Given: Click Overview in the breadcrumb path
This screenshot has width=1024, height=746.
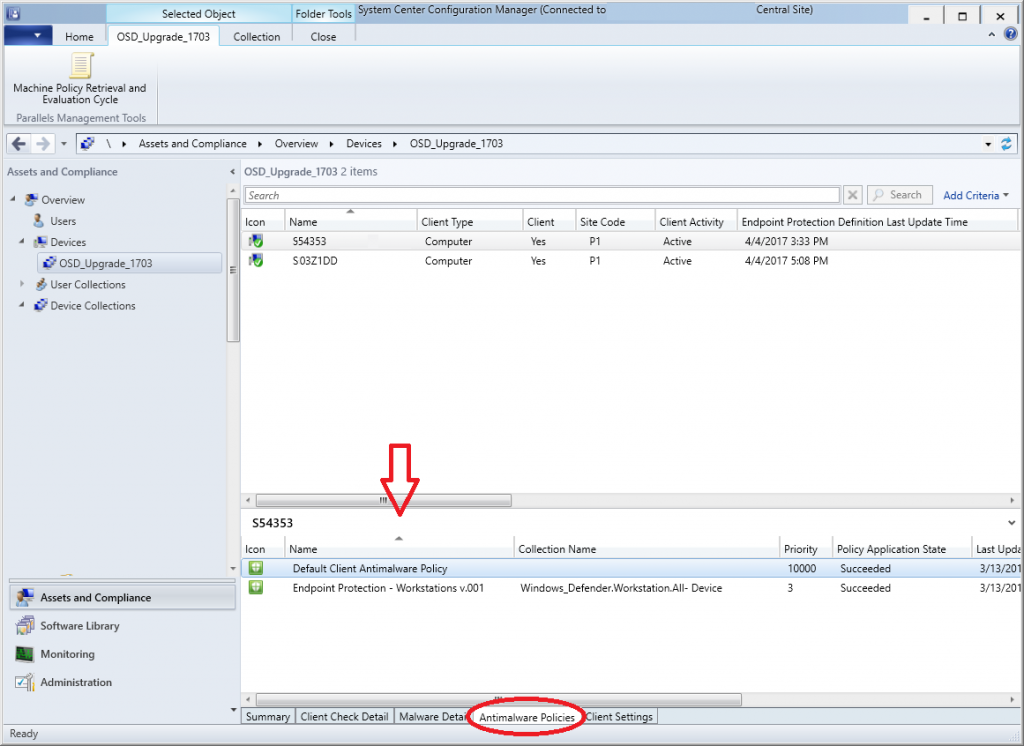Looking at the screenshot, I should (x=296, y=144).
